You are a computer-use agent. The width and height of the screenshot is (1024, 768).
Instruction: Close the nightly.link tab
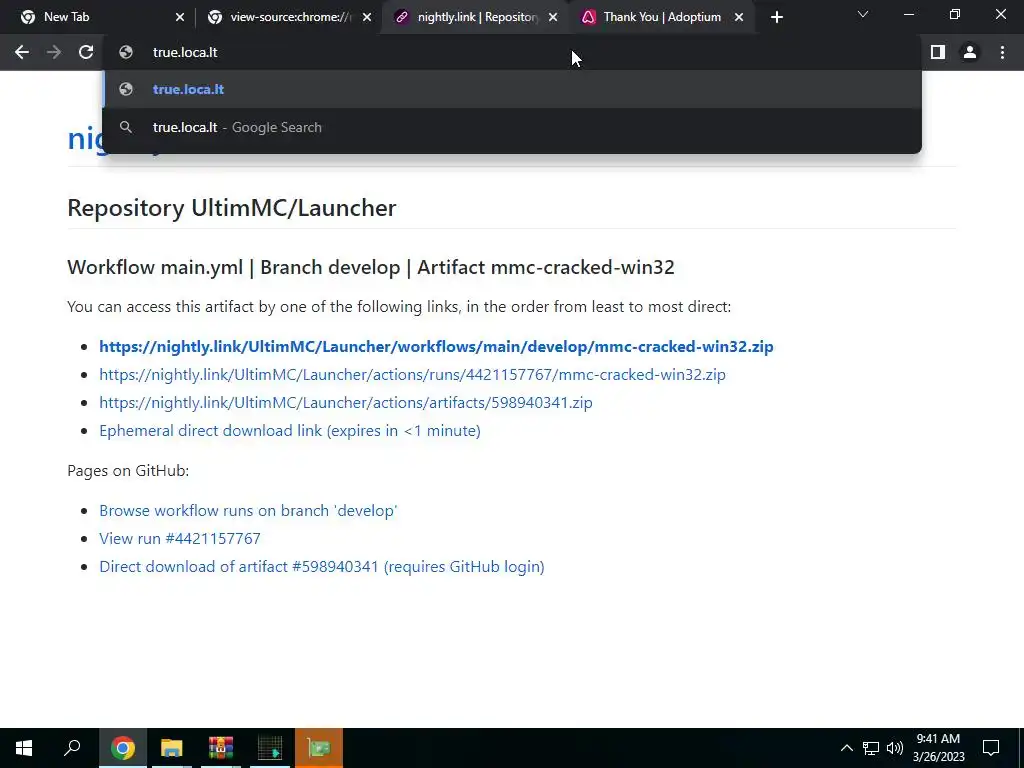(x=553, y=17)
